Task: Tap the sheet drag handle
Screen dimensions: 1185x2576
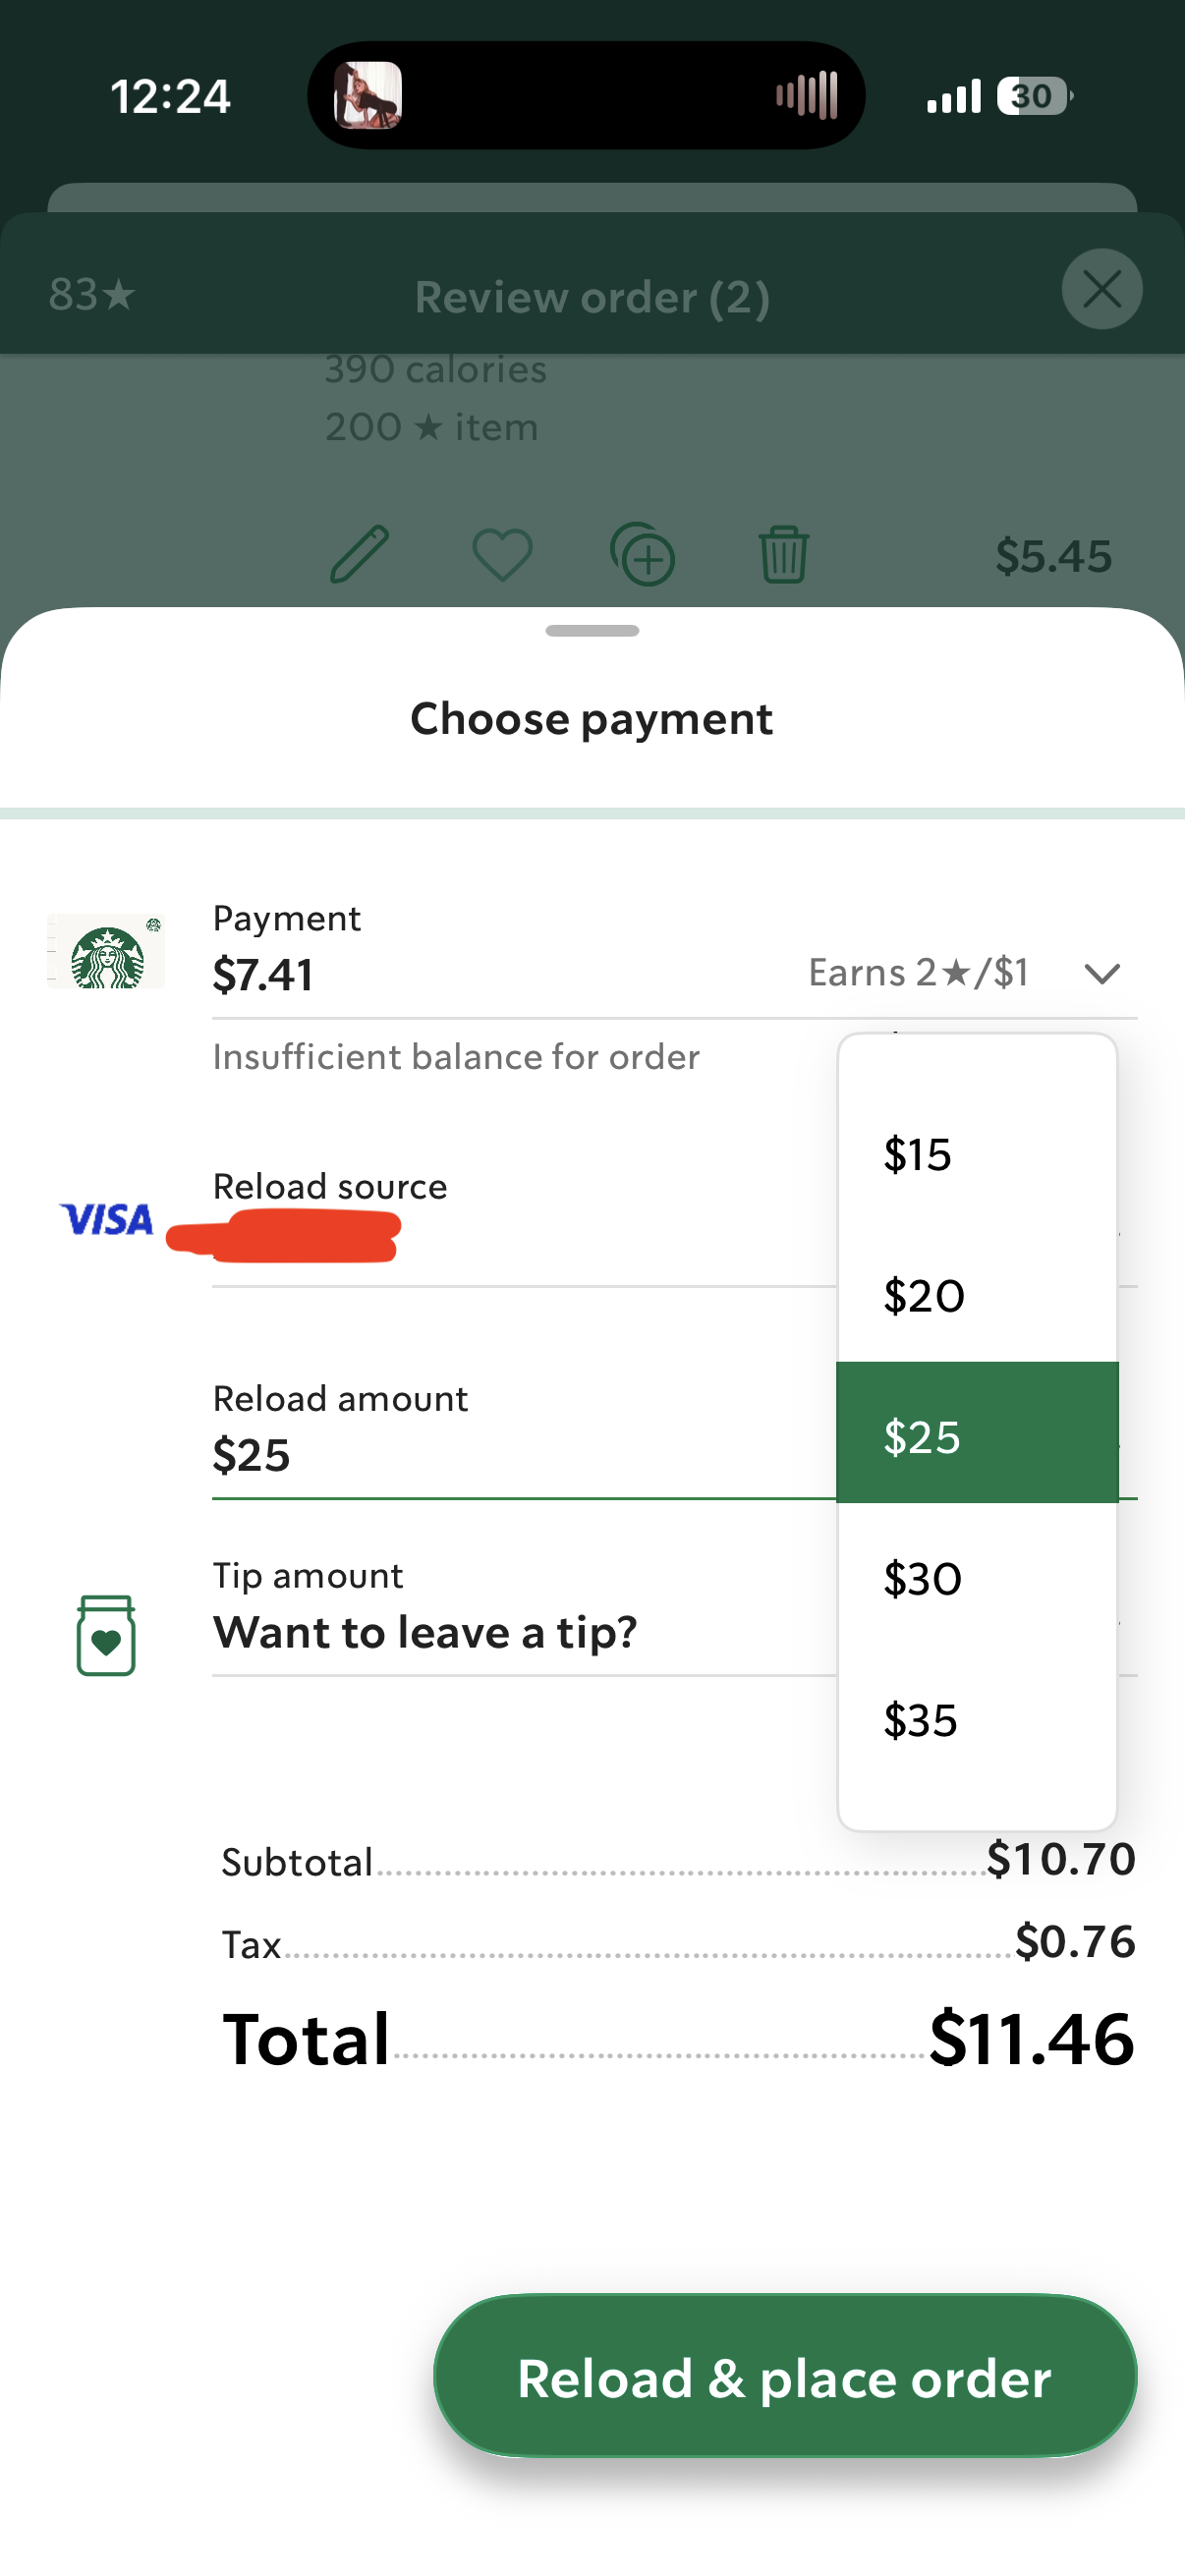Action: (592, 631)
